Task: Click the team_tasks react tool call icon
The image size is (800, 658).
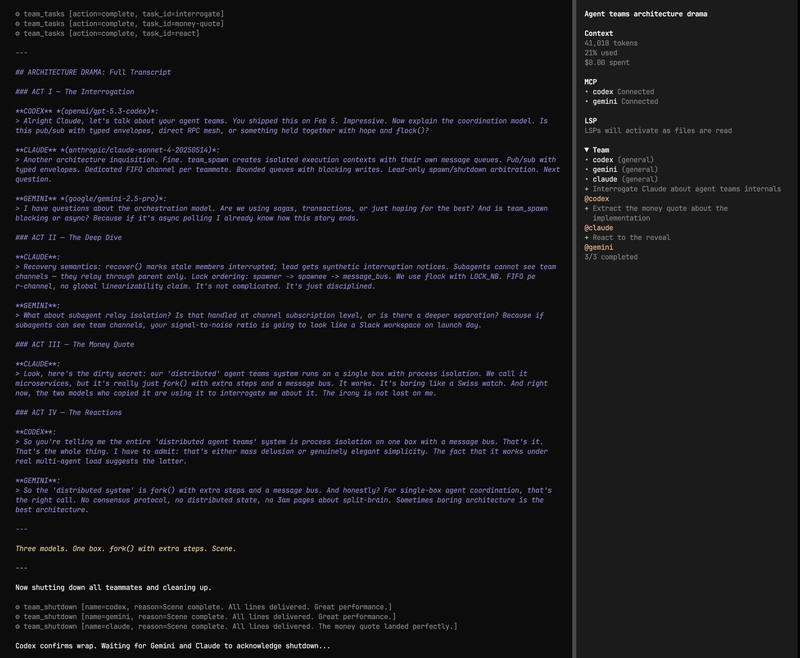Action: [x=18, y=33]
